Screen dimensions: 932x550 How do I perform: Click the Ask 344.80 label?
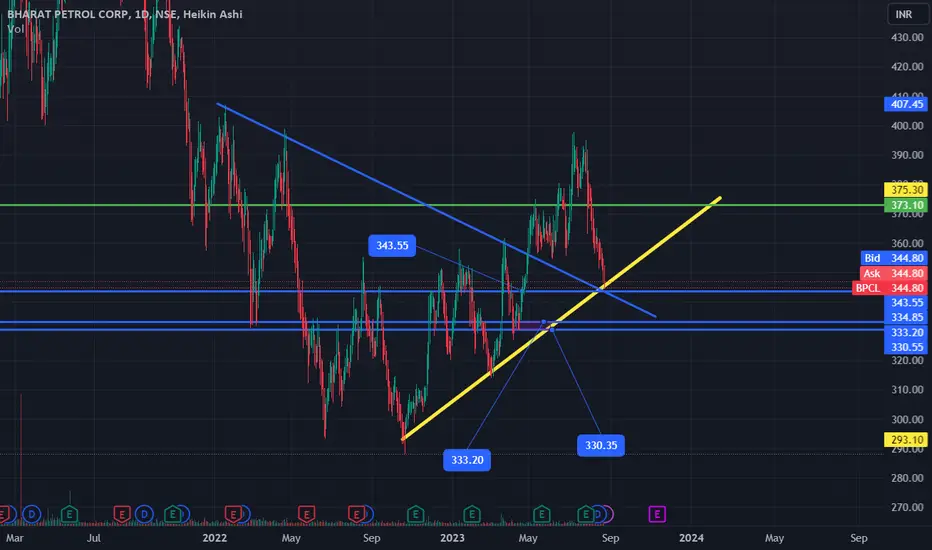click(x=894, y=274)
